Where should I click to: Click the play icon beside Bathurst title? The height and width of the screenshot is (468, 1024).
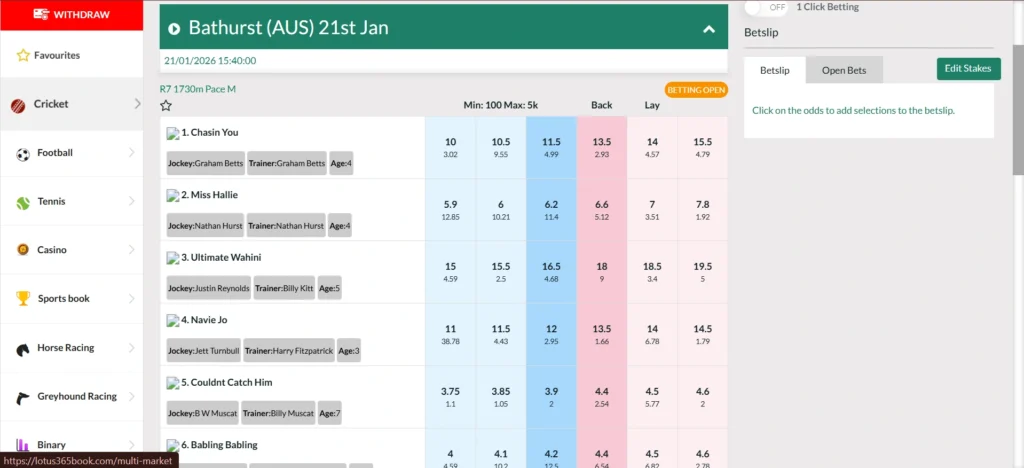[174, 28]
